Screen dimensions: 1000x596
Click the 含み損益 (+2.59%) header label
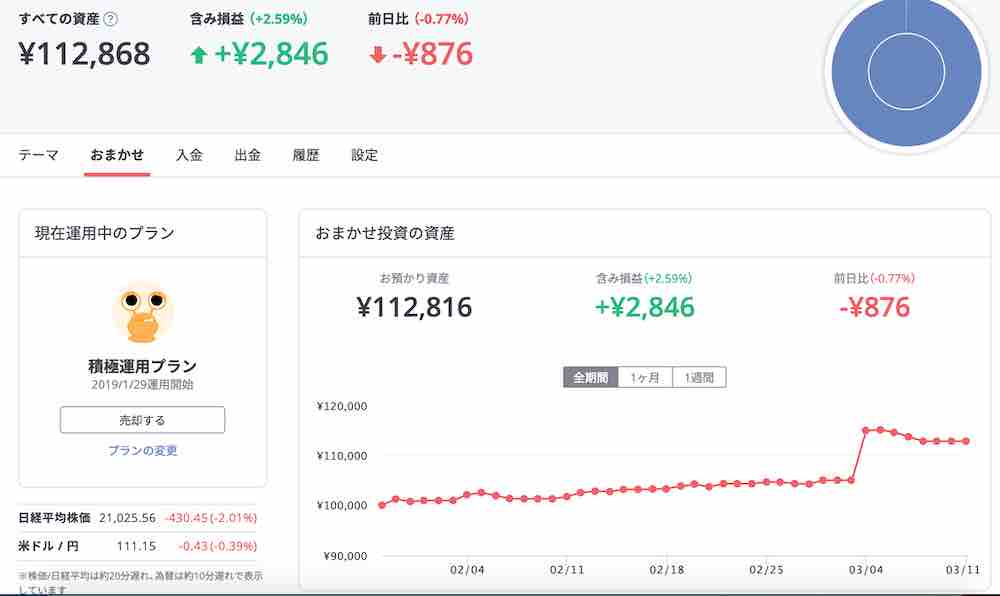tap(249, 19)
